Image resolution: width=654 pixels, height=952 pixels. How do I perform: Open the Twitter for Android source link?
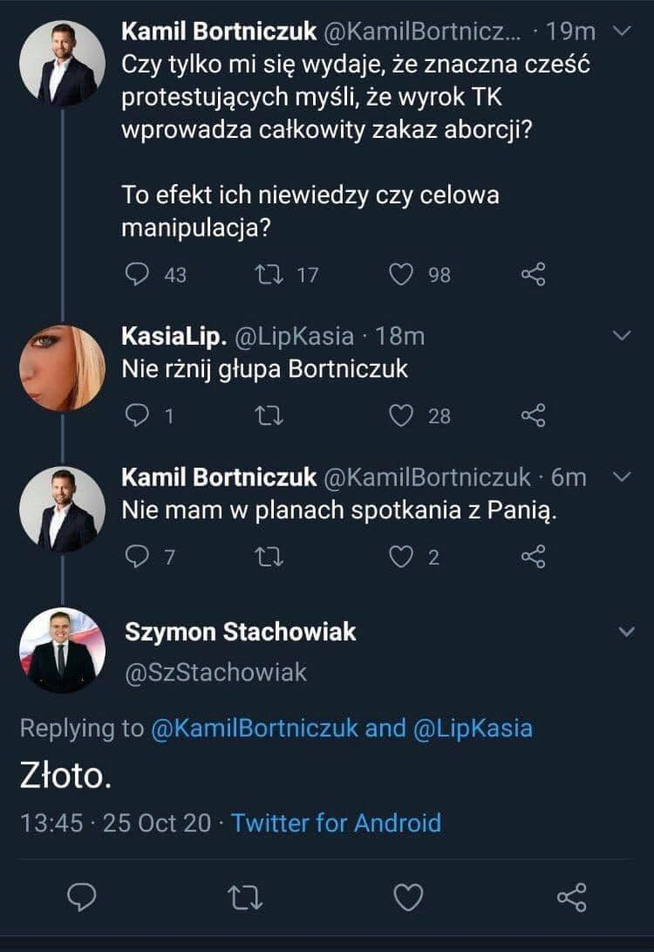[336, 823]
